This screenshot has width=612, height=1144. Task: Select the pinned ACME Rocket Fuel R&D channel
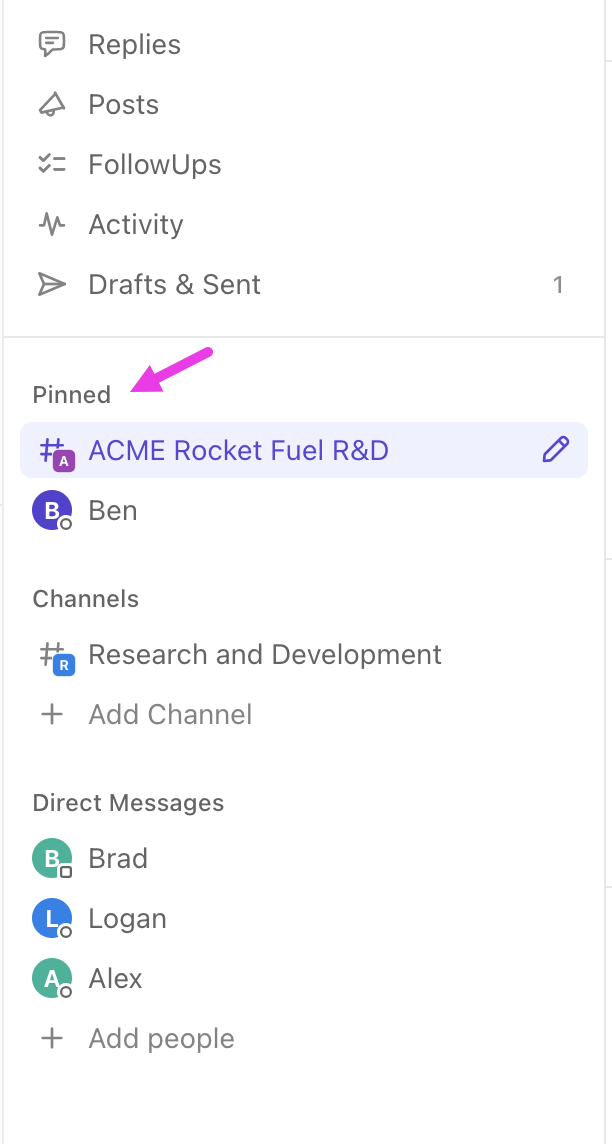[x=238, y=450]
